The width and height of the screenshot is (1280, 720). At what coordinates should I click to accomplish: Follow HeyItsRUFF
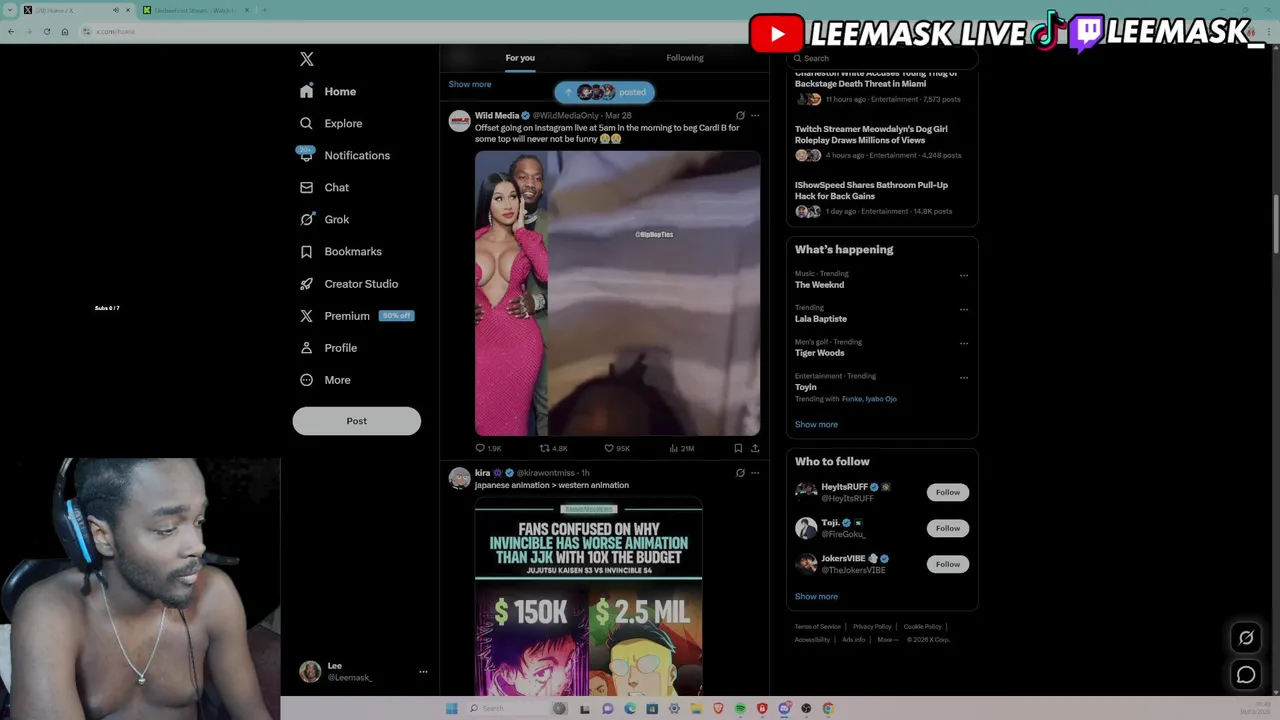coord(948,492)
